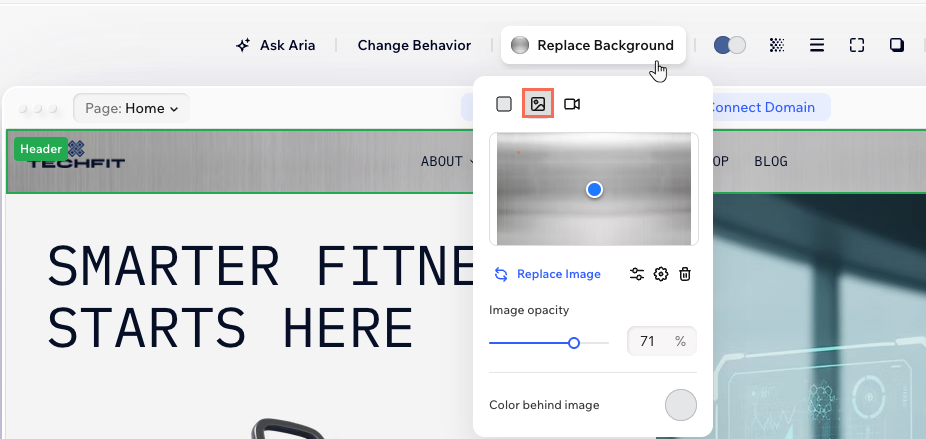Open the image adjust sliders icon
The height and width of the screenshot is (439, 926).
click(637, 274)
